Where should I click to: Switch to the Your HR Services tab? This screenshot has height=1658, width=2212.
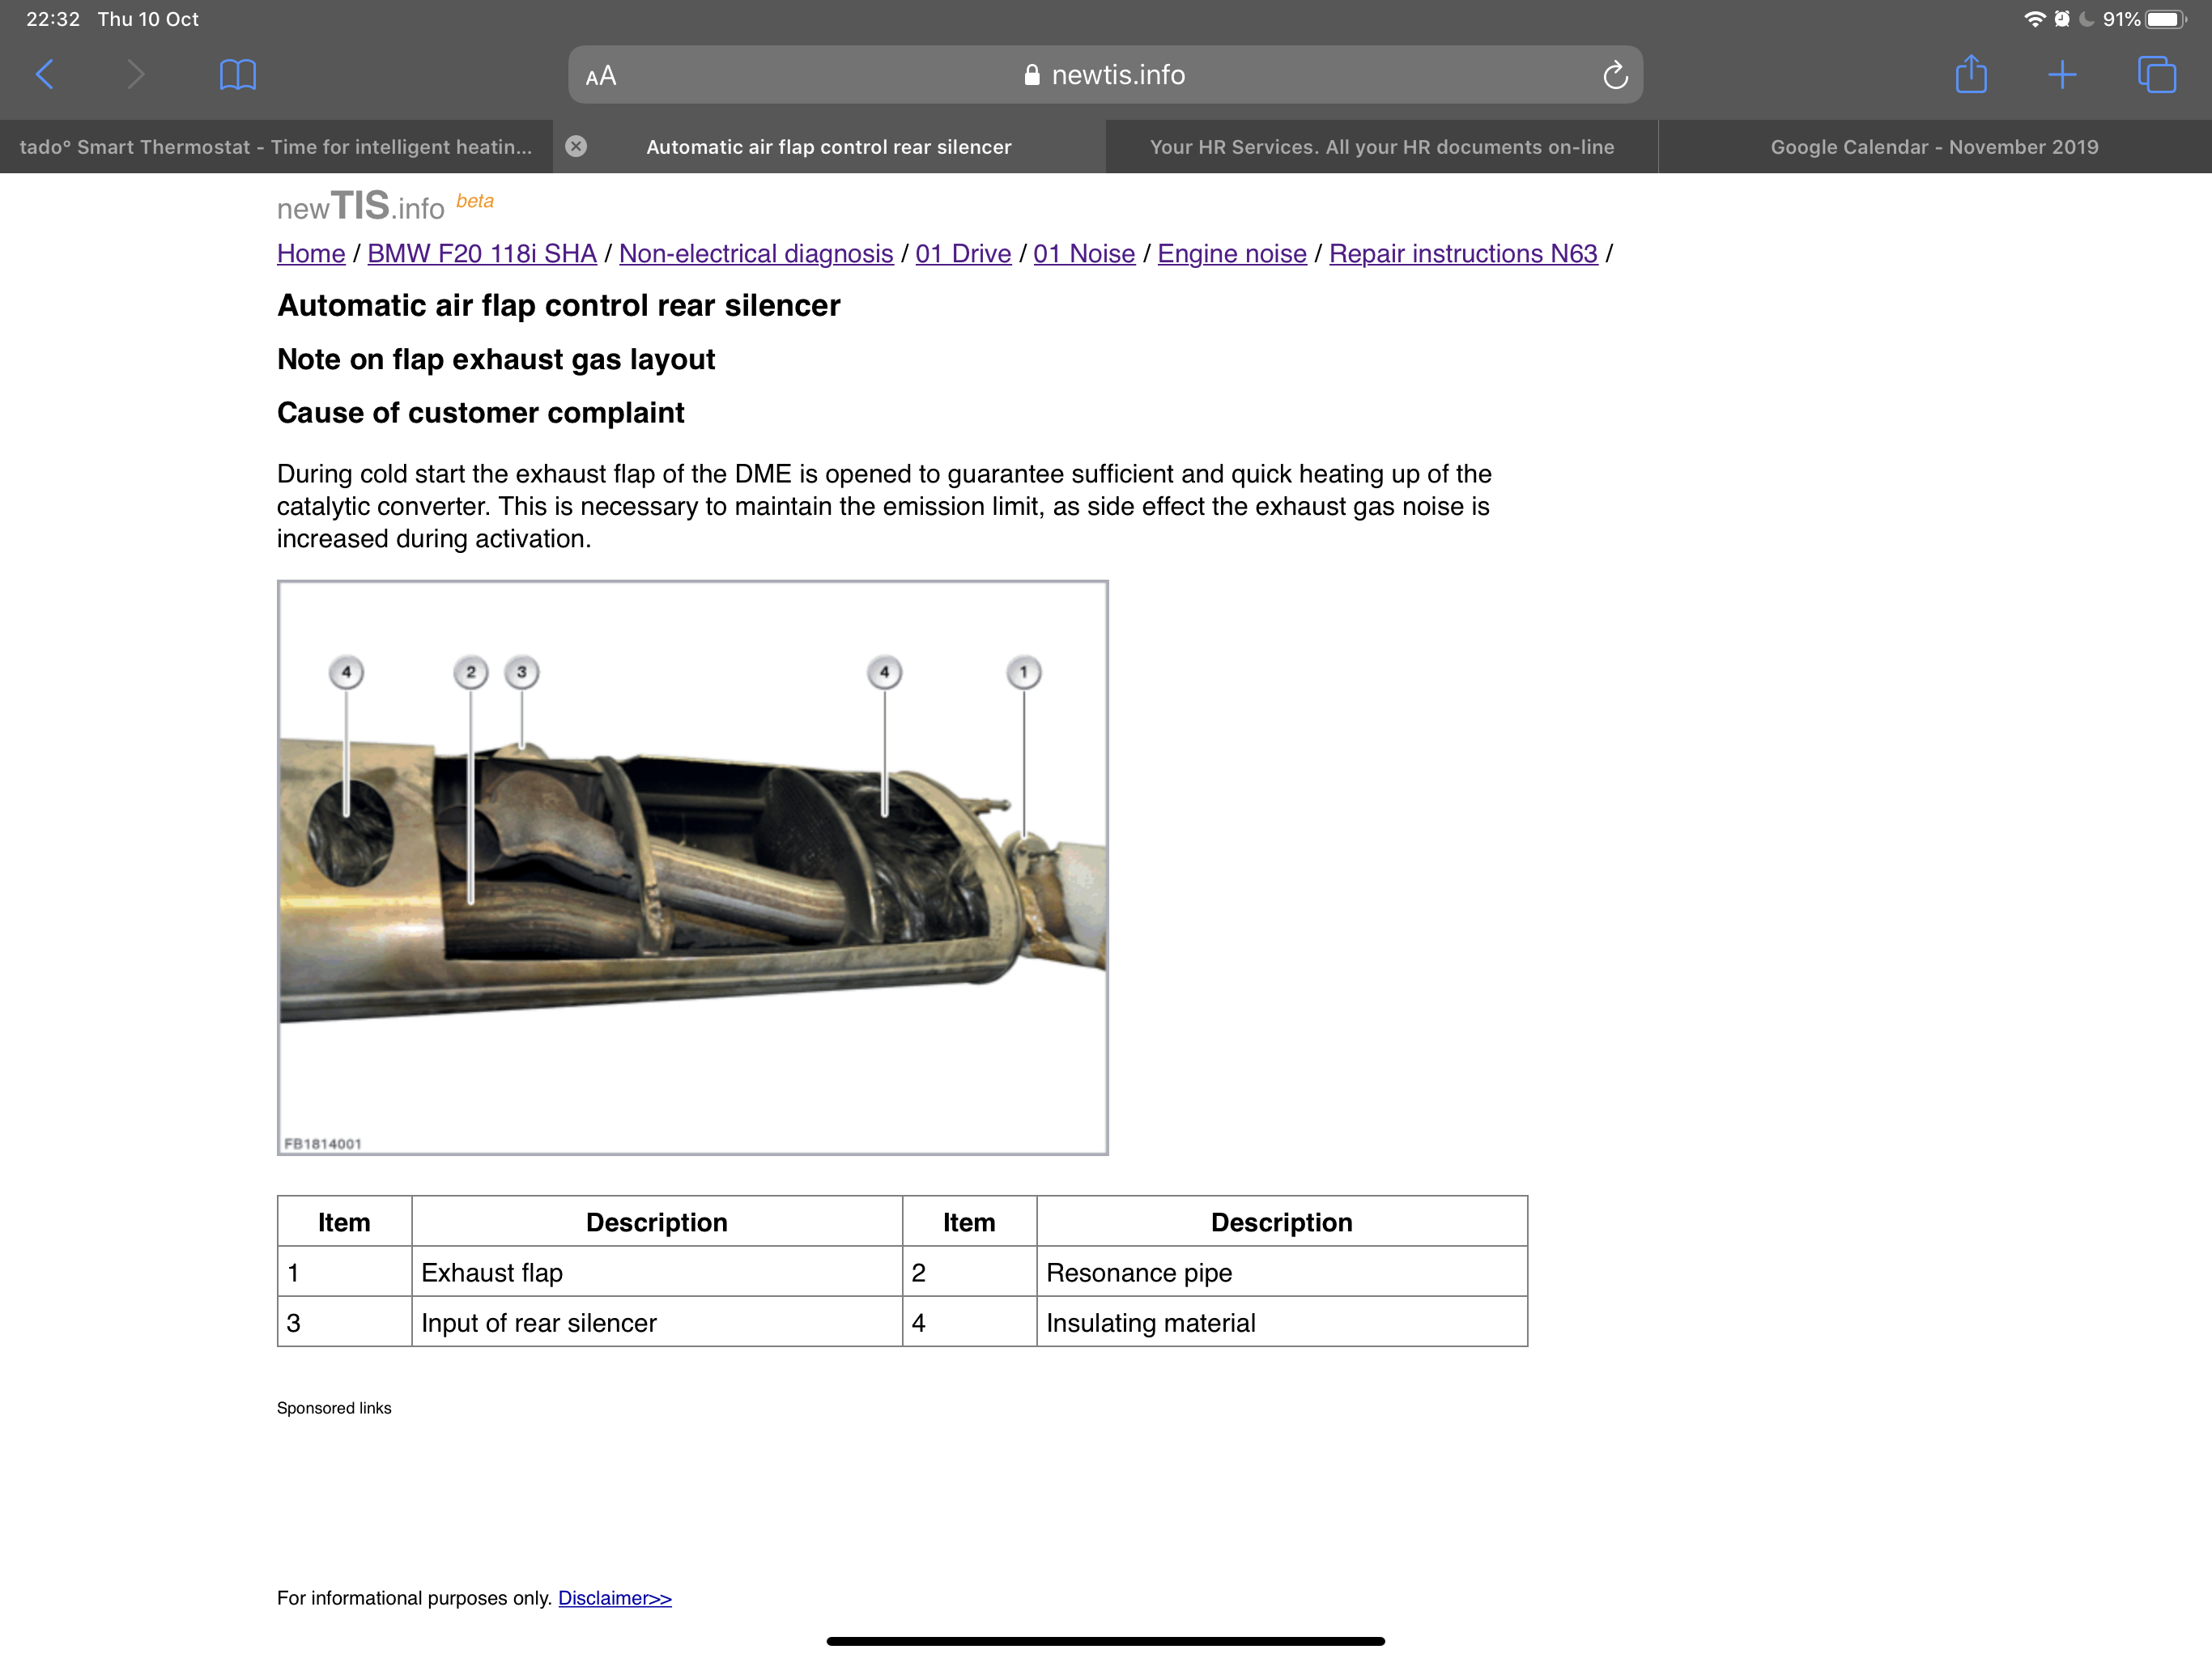[x=1382, y=147]
